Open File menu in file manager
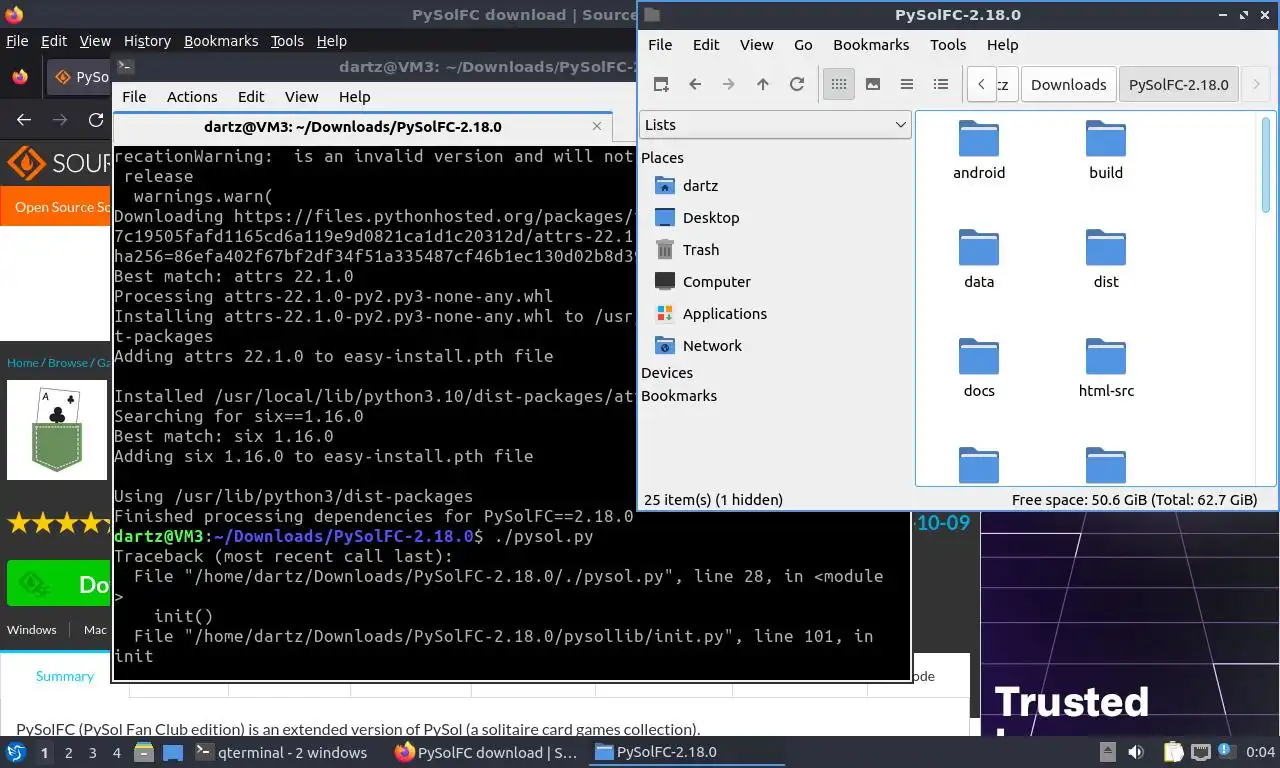Screen dimensions: 1280x768 [x=660, y=44]
